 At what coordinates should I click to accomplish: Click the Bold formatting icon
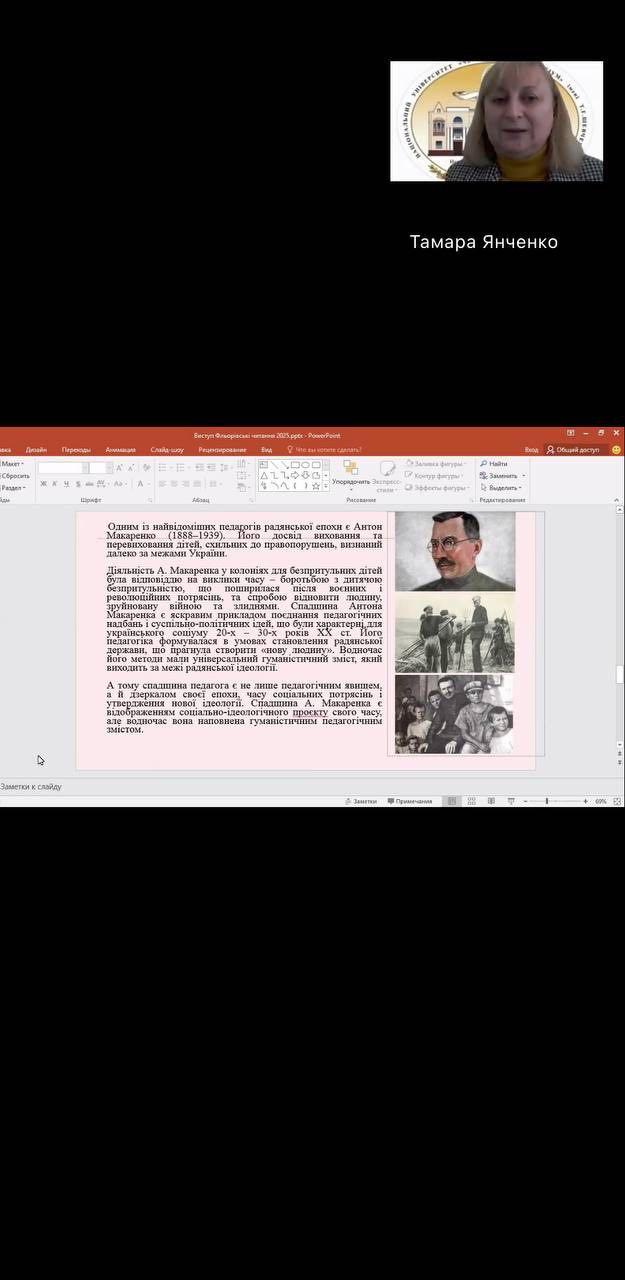point(43,484)
